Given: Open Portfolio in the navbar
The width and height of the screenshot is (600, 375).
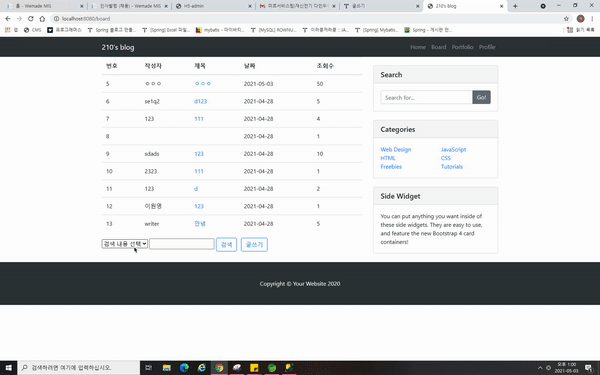Looking at the screenshot, I should 462,47.
